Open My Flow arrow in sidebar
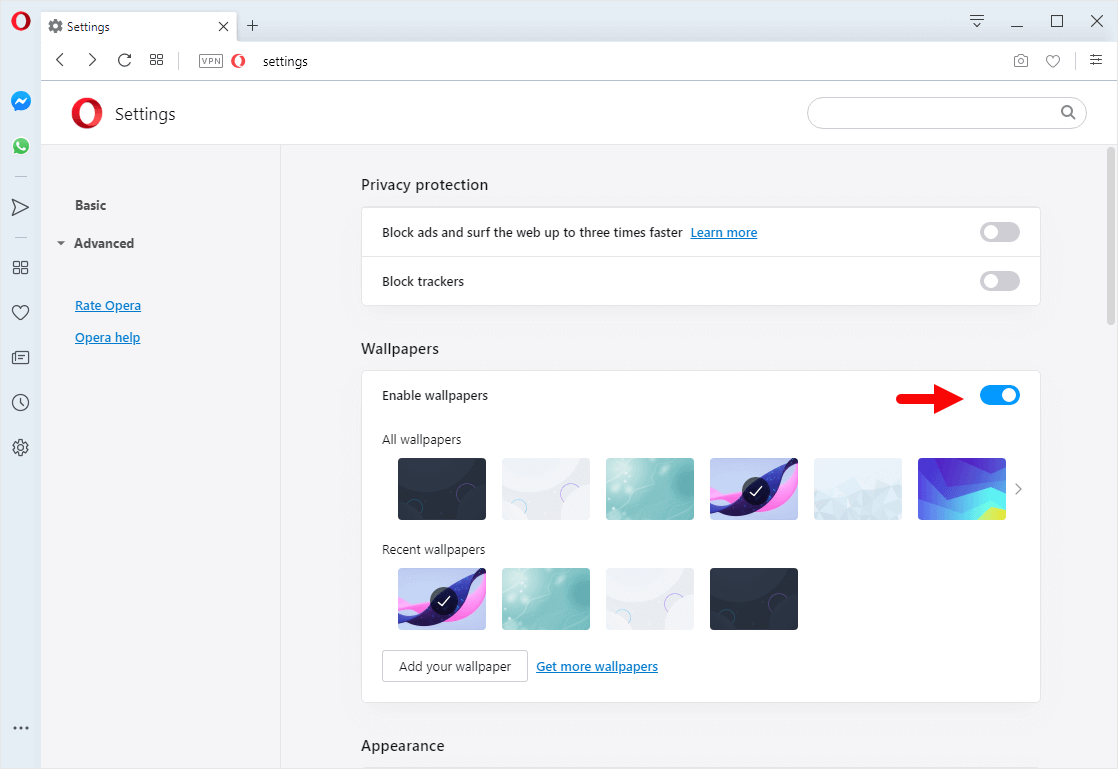Screen dimensions: 1118x769 tap(20, 207)
